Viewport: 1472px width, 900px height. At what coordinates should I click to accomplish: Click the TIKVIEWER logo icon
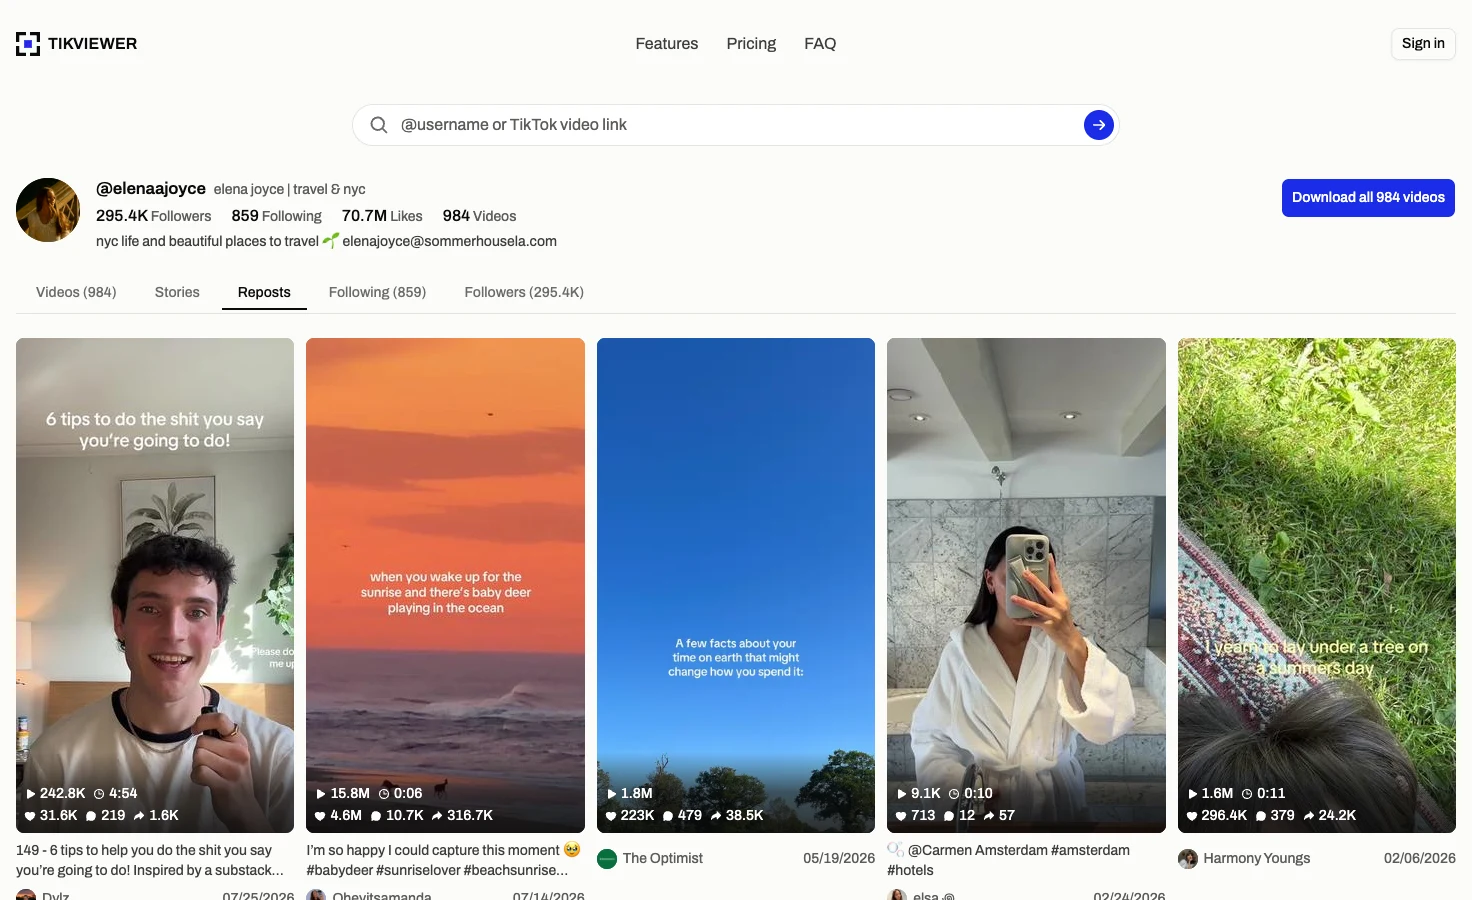[x=28, y=44]
